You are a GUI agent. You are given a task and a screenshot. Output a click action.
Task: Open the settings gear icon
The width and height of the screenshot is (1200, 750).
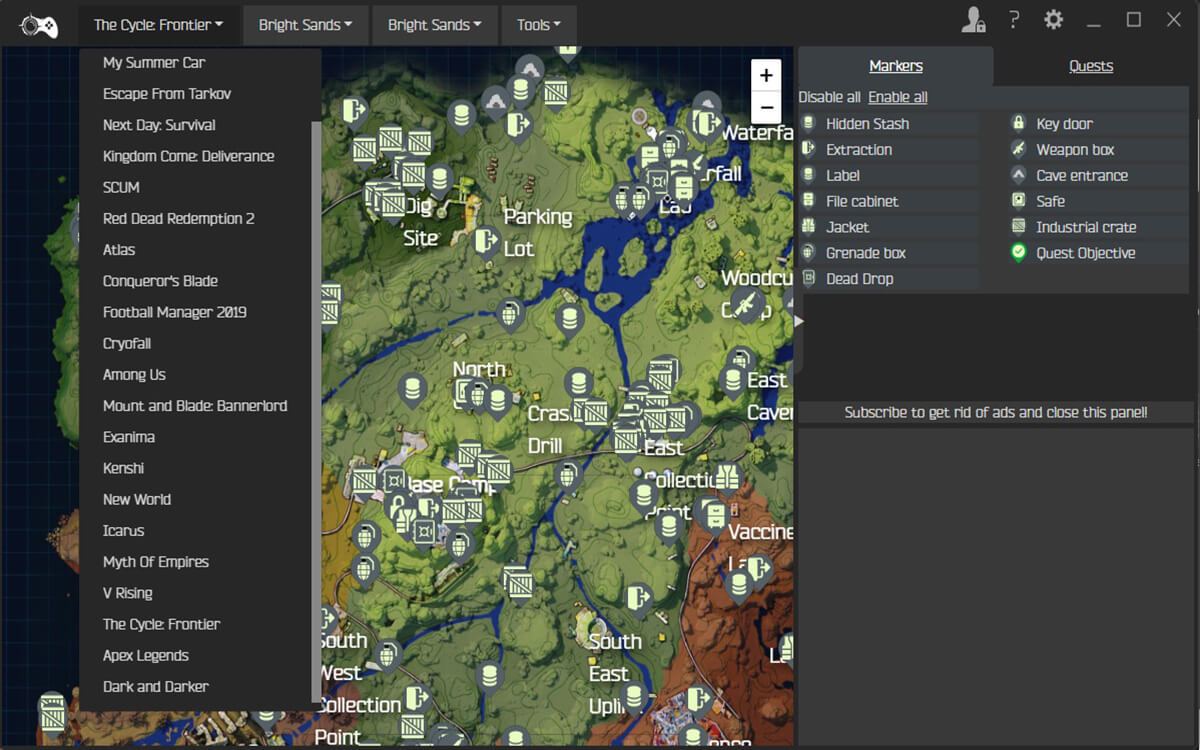coord(1053,20)
